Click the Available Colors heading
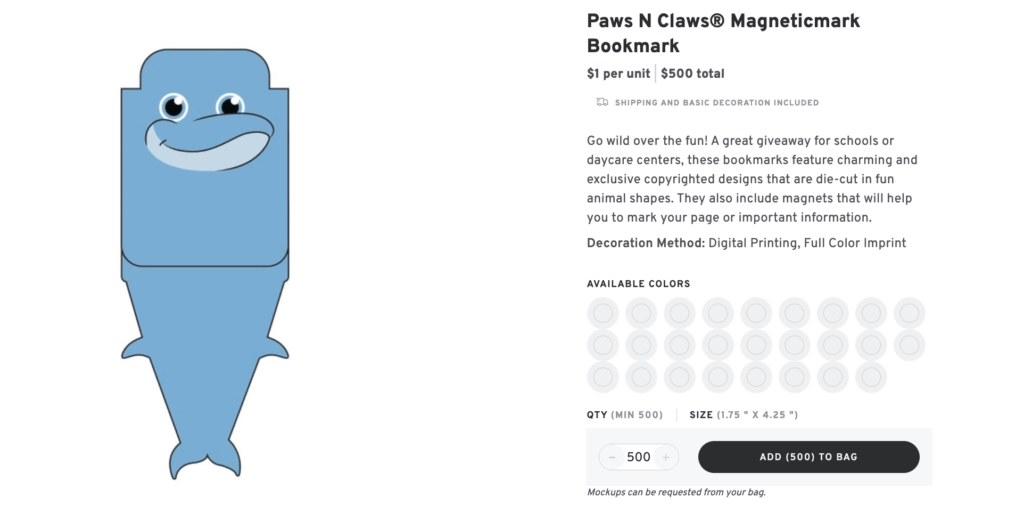Viewport: 1024px width, 506px height. pyautogui.click(x=638, y=284)
